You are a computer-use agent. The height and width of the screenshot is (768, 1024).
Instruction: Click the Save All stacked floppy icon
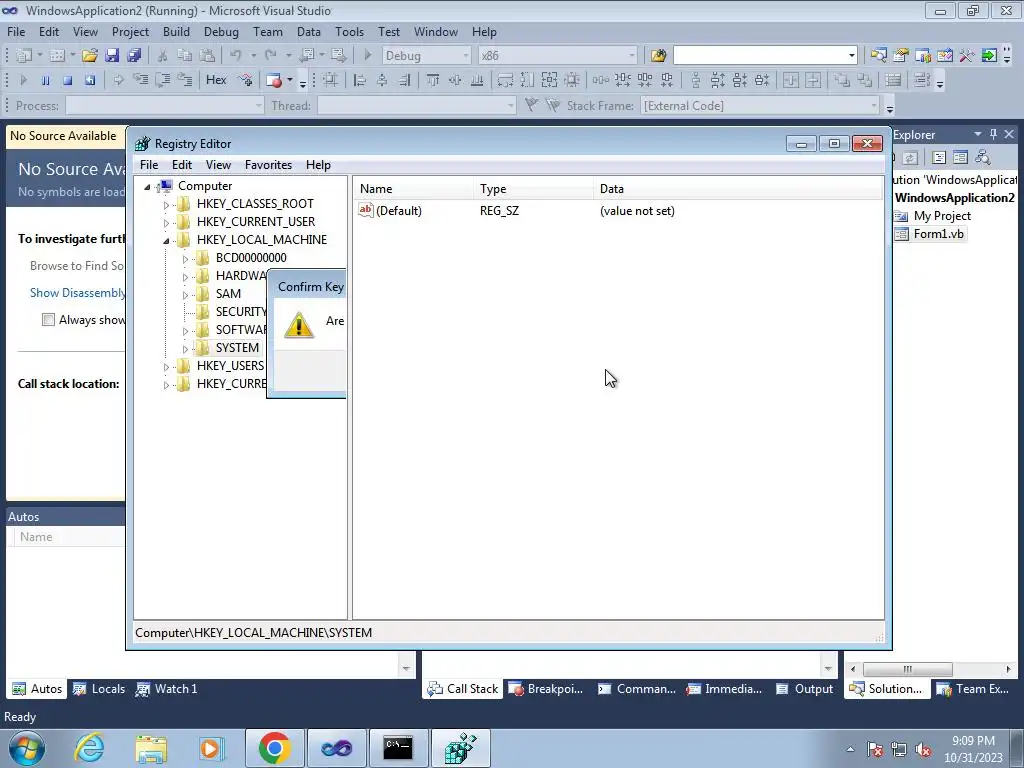click(134, 56)
